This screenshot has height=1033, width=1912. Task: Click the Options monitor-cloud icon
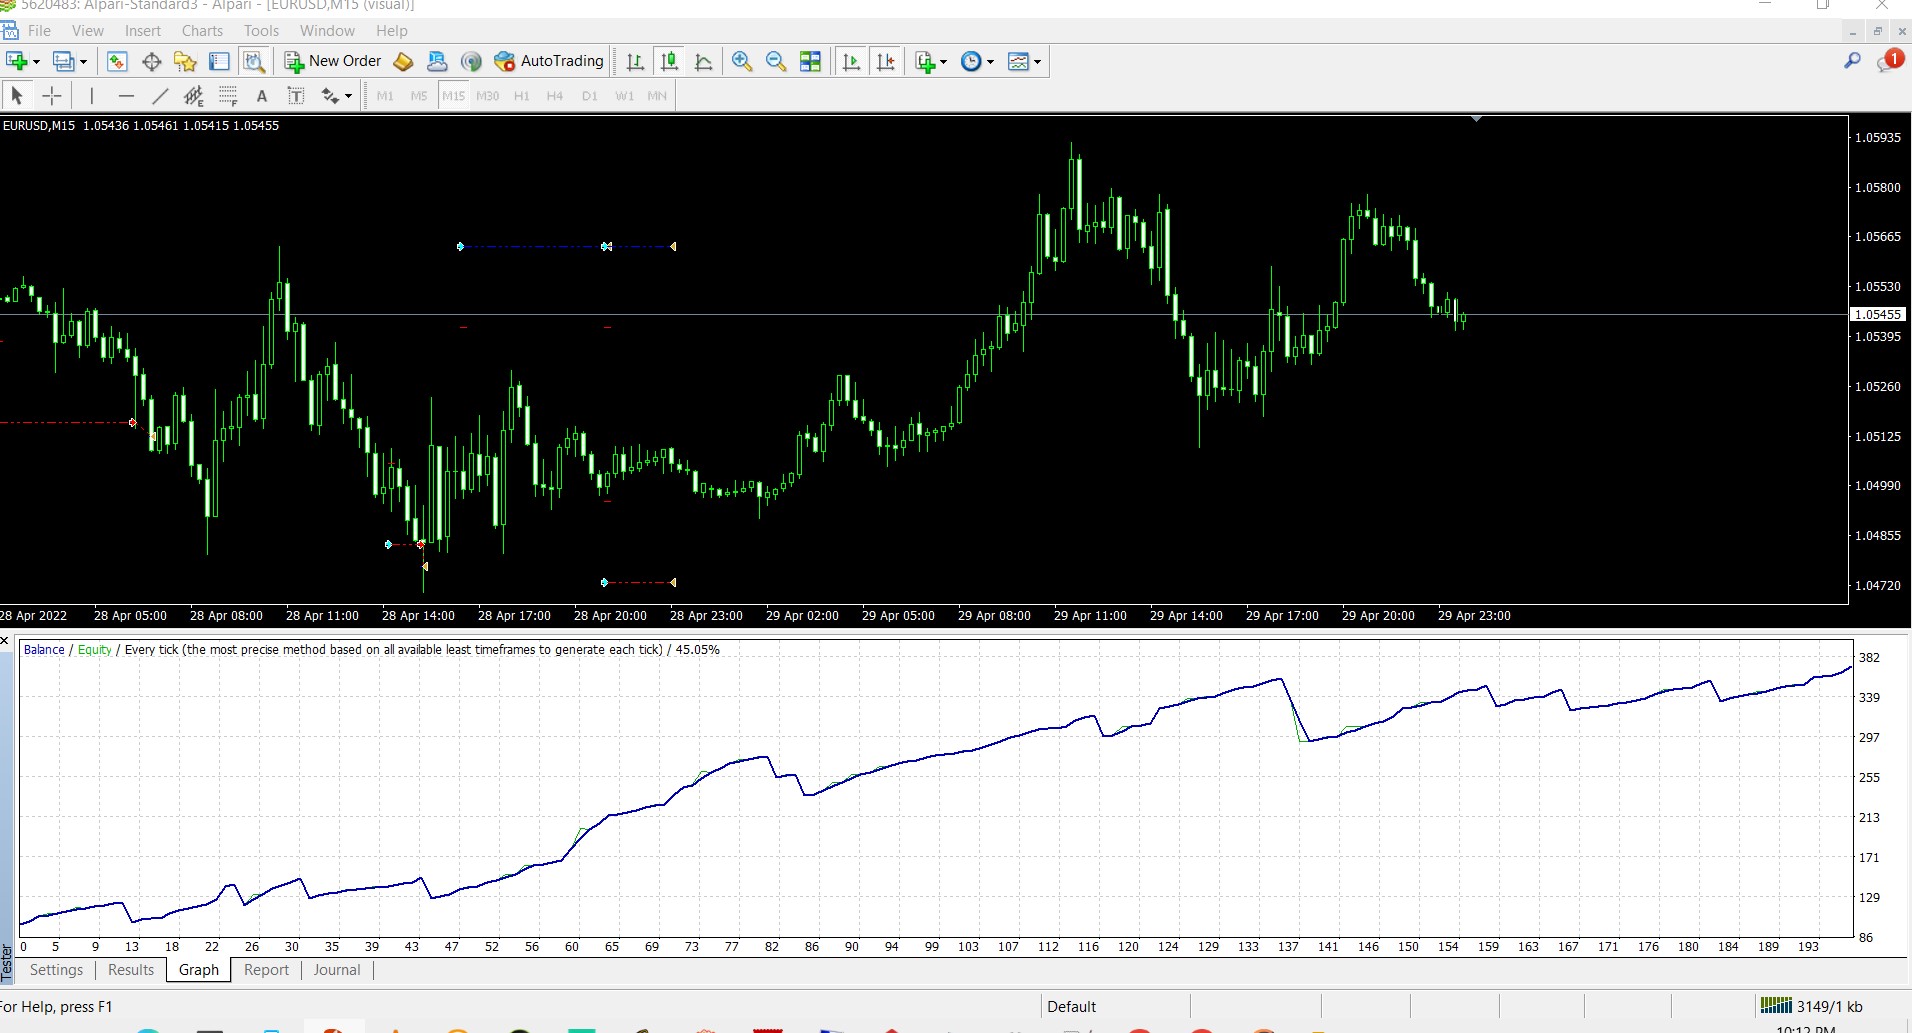coord(437,62)
